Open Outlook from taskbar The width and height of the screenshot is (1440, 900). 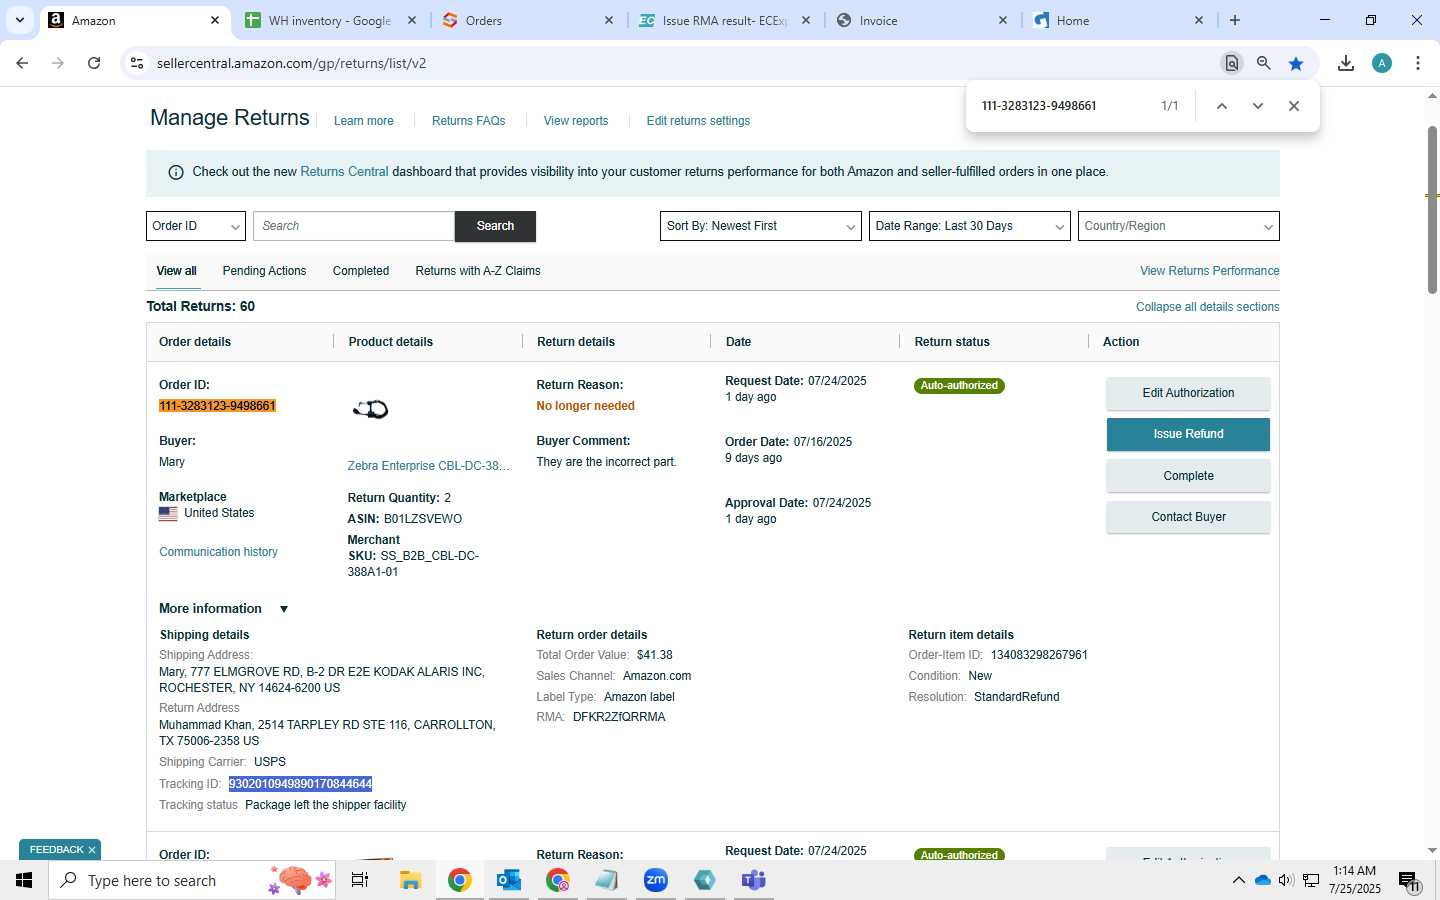tap(509, 880)
